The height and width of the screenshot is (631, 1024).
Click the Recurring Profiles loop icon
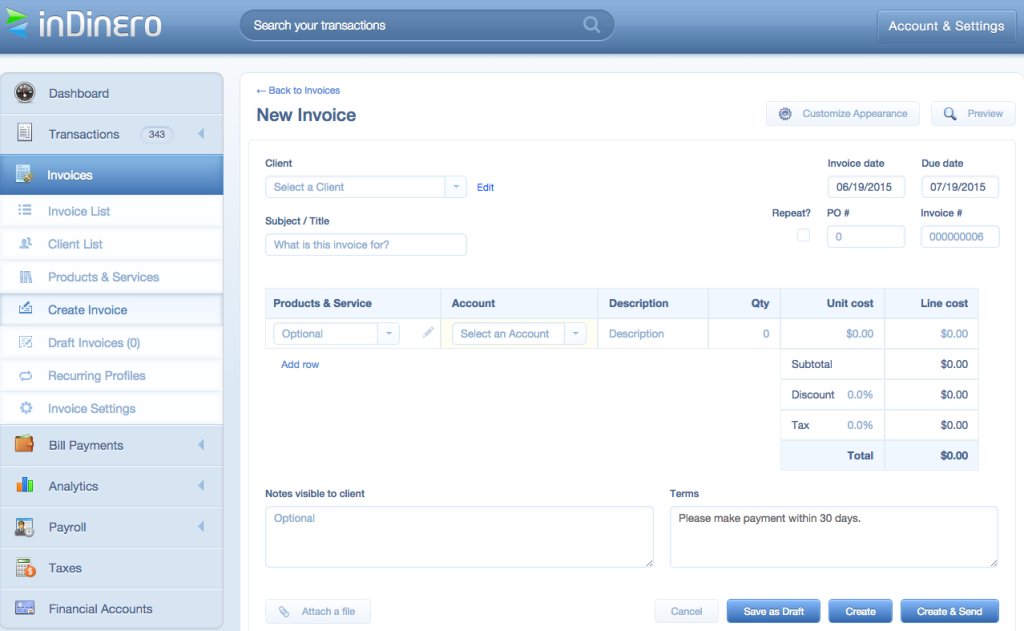point(25,376)
